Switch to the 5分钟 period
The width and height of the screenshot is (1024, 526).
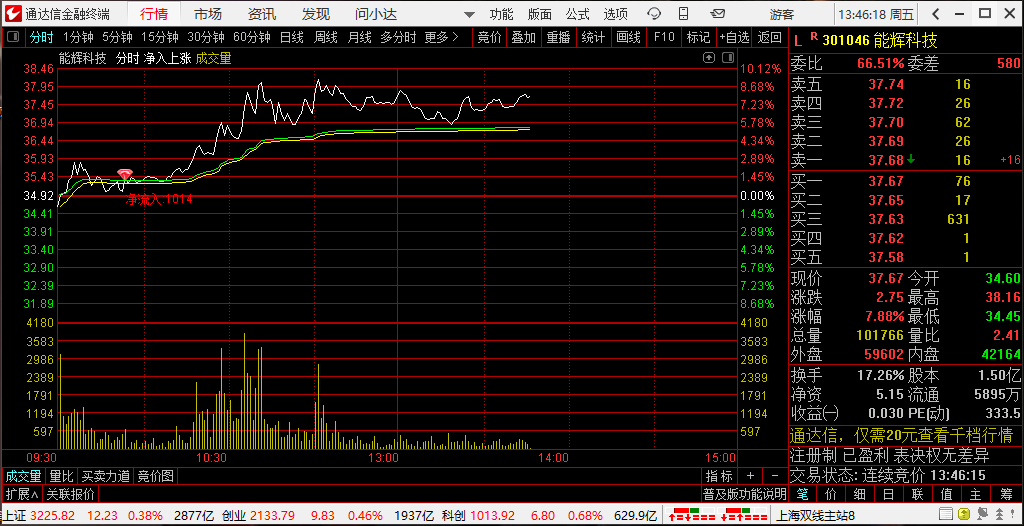(x=117, y=37)
